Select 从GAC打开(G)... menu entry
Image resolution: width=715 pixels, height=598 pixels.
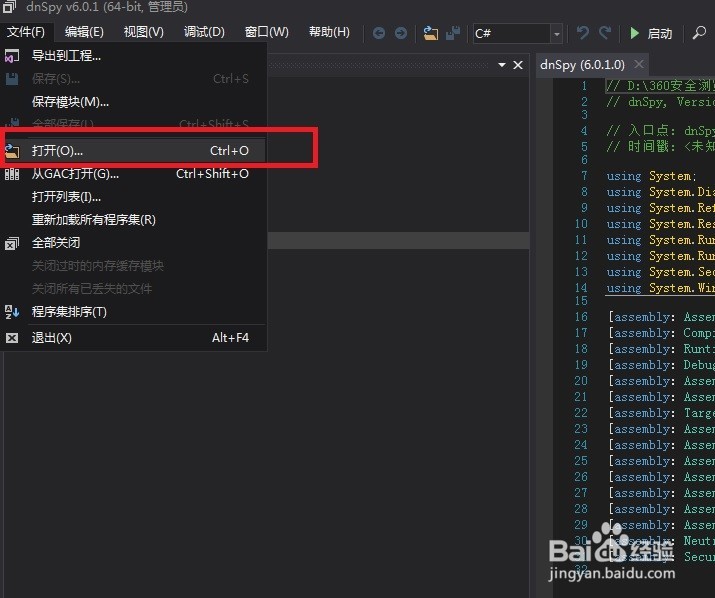pos(134,174)
